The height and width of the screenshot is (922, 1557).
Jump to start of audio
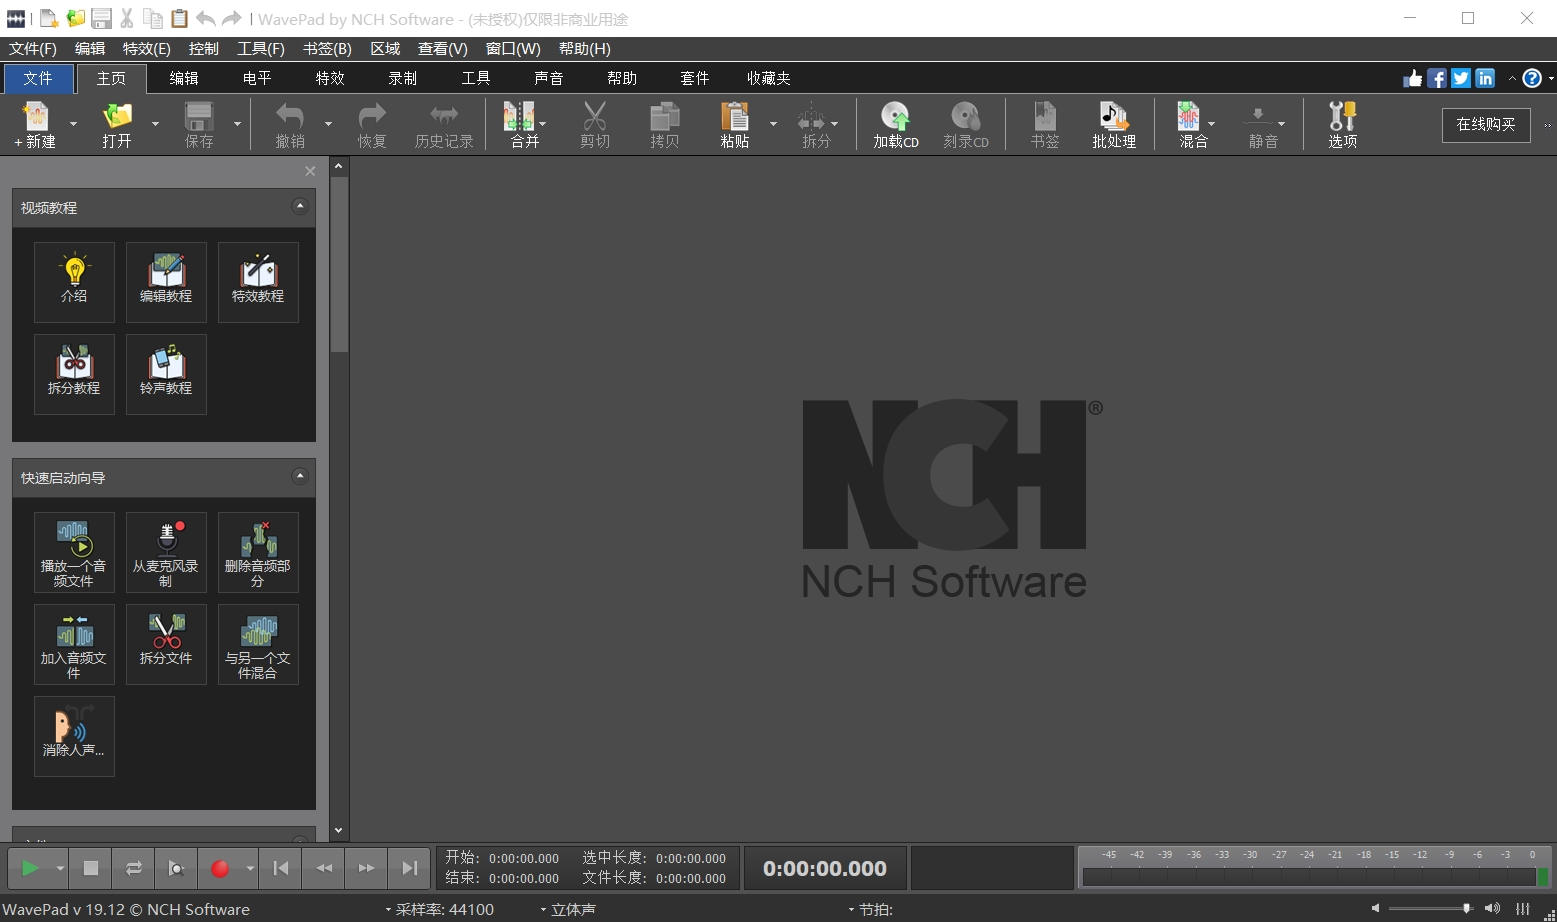281,868
